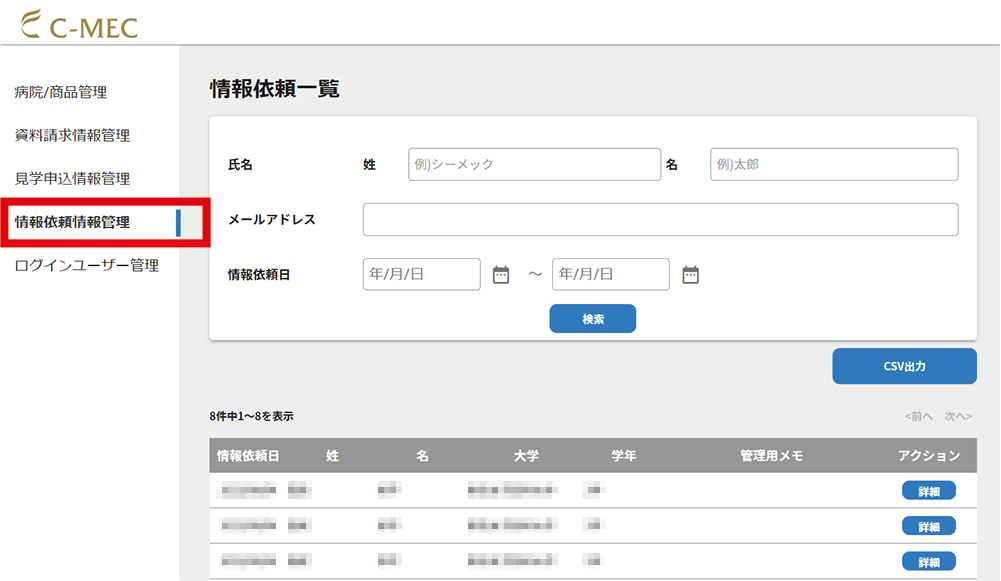Image resolution: width=1001 pixels, height=581 pixels.
Task: Click the 管理用メモ column header
Action: tap(771, 456)
